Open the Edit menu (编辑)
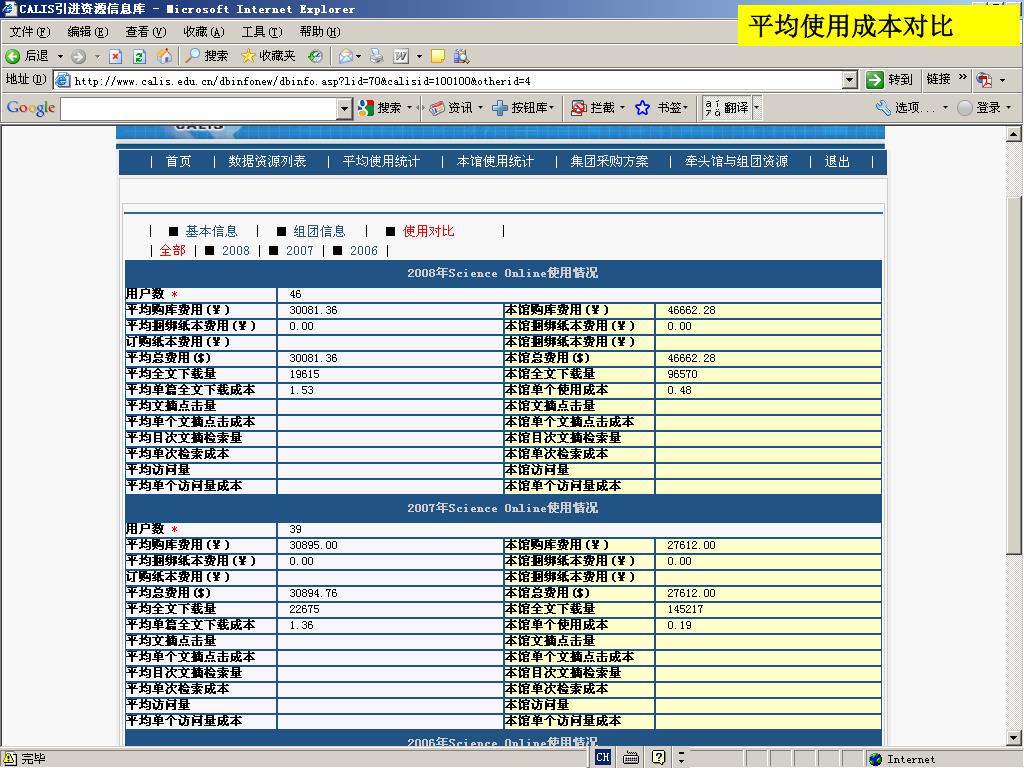This screenshot has width=1024, height=768. pyautogui.click(x=88, y=32)
